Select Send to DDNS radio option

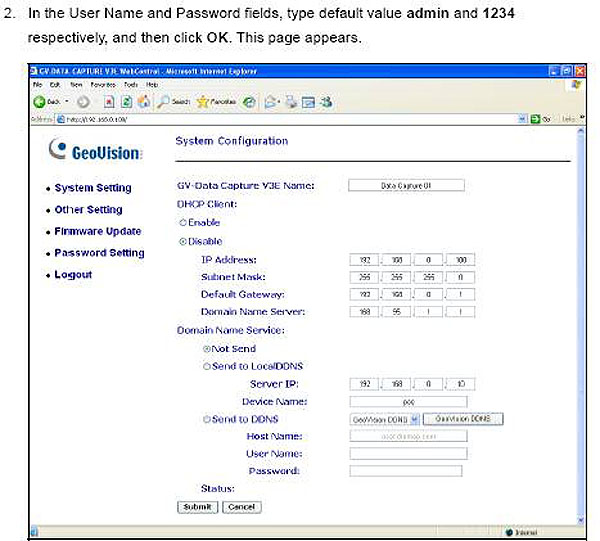click(207, 419)
